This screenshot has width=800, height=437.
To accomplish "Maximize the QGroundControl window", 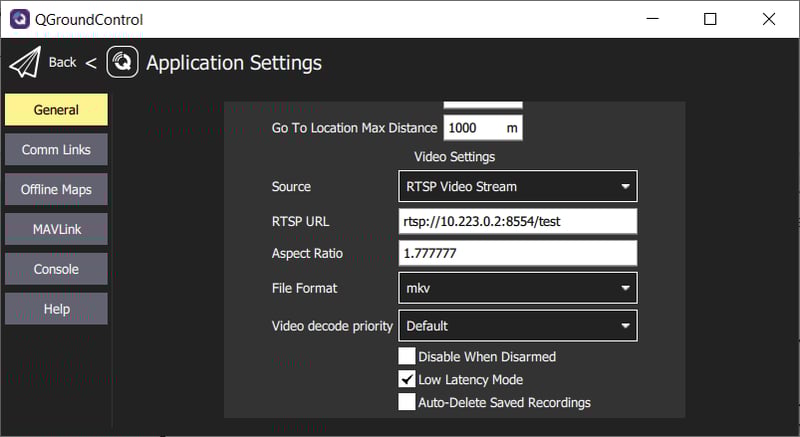I will (710, 19).
